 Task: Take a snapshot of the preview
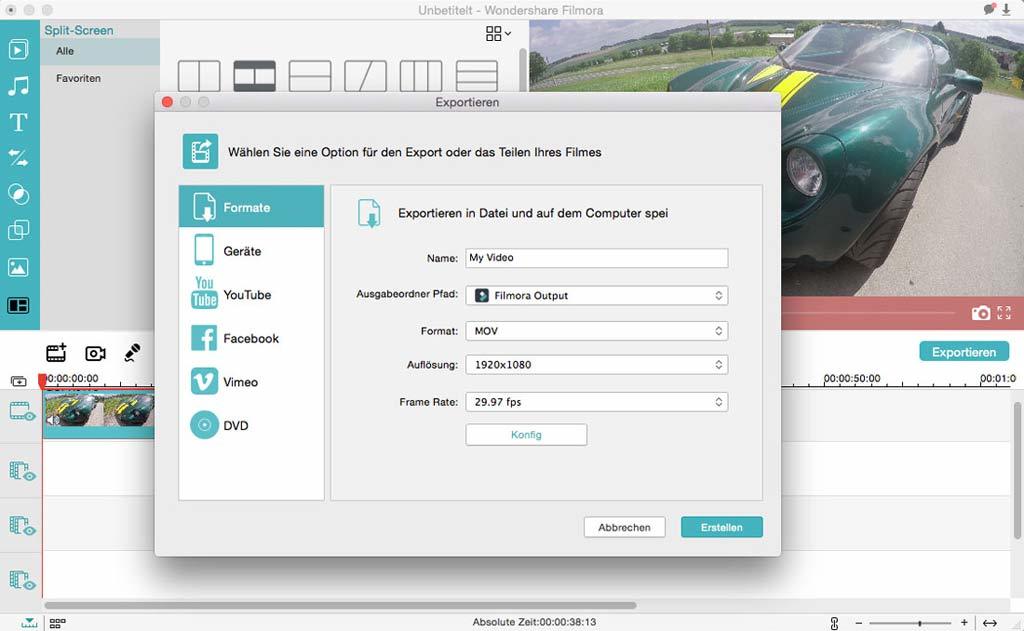(x=980, y=313)
